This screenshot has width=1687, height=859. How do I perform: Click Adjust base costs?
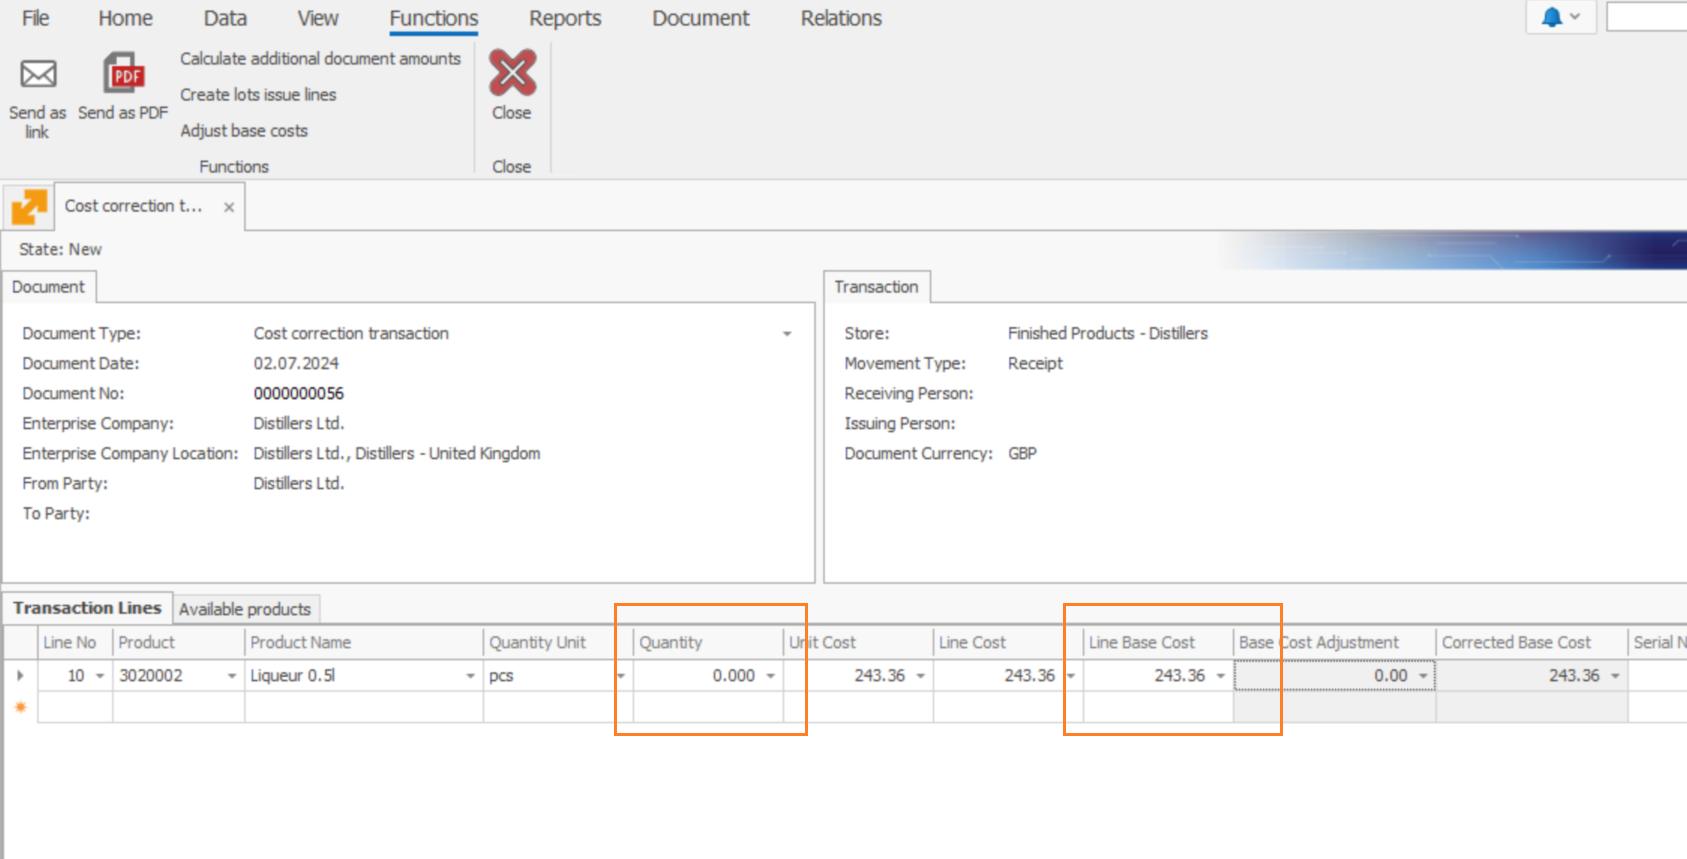coord(244,131)
